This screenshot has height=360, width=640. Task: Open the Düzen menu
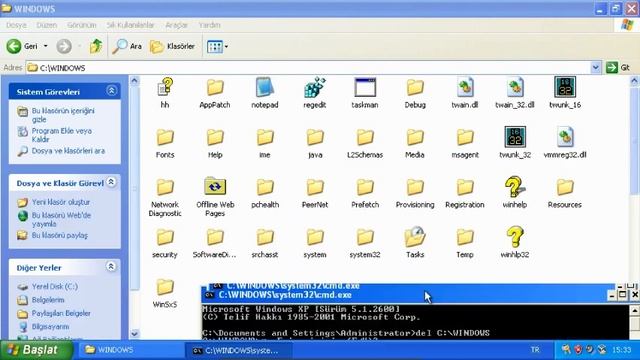pos(47,25)
